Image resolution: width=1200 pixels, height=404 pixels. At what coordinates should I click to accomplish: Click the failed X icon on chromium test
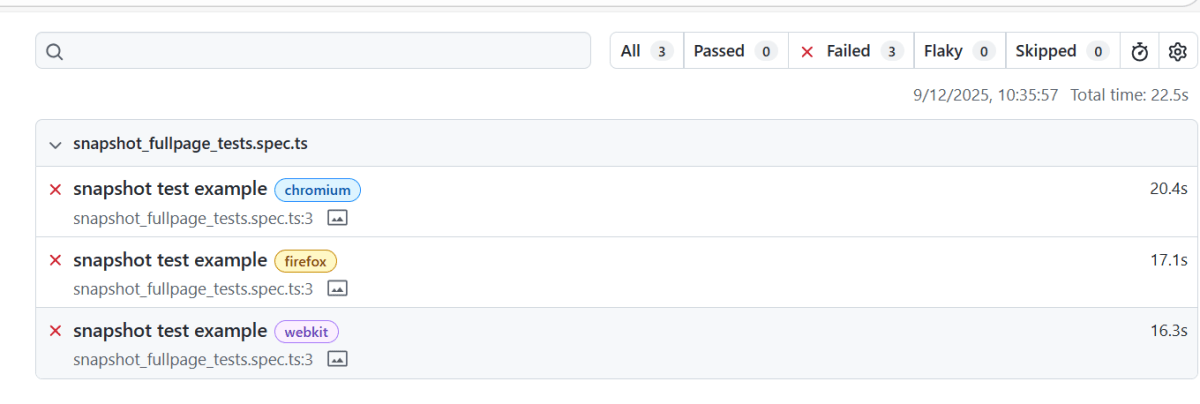click(x=56, y=189)
